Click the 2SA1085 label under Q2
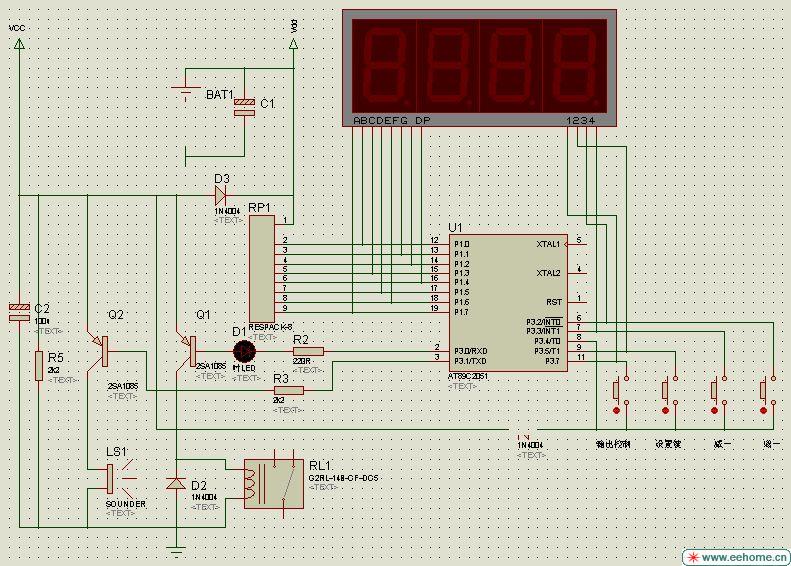 coord(123,386)
